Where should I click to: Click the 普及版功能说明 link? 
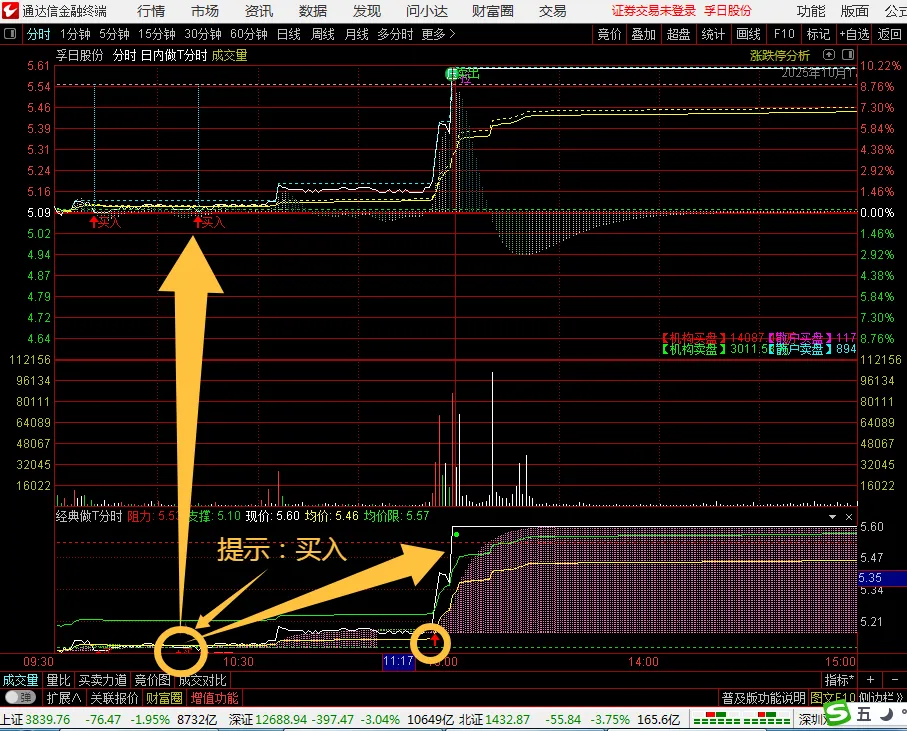point(764,698)
